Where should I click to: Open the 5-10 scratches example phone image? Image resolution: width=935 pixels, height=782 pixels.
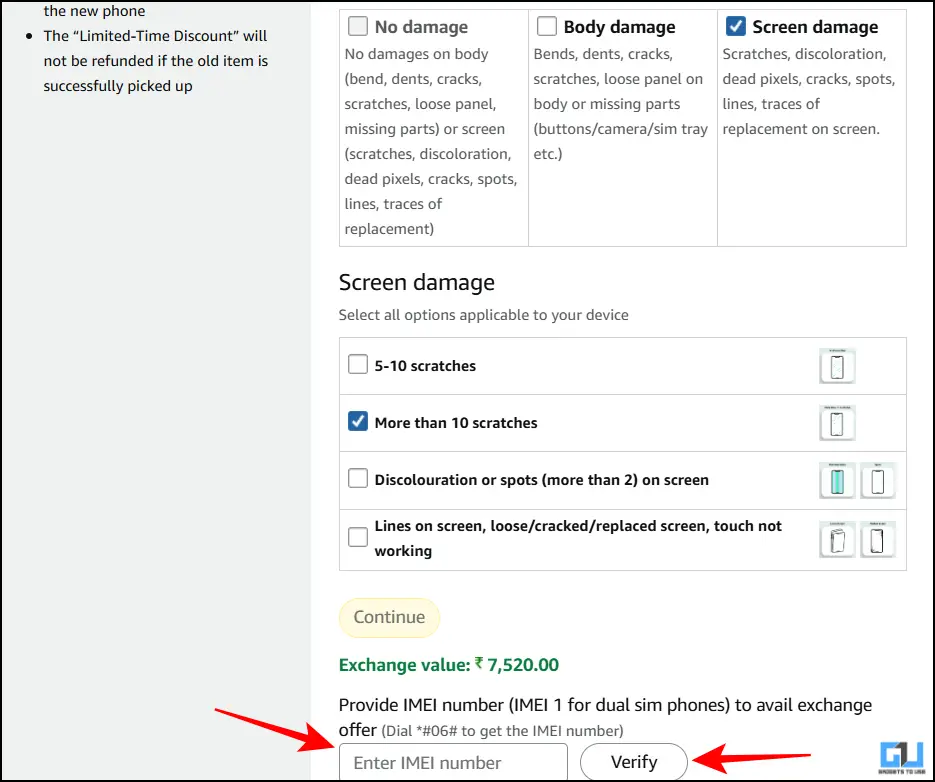point(837,366)
